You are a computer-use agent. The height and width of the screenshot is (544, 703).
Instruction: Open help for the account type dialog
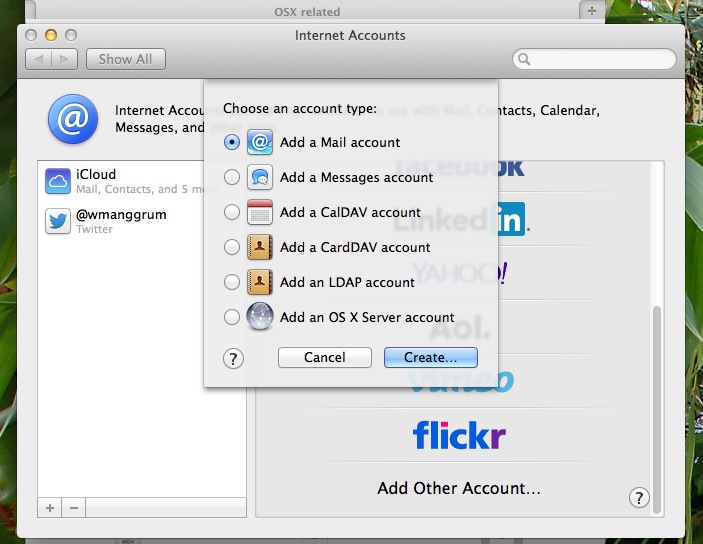233,358
